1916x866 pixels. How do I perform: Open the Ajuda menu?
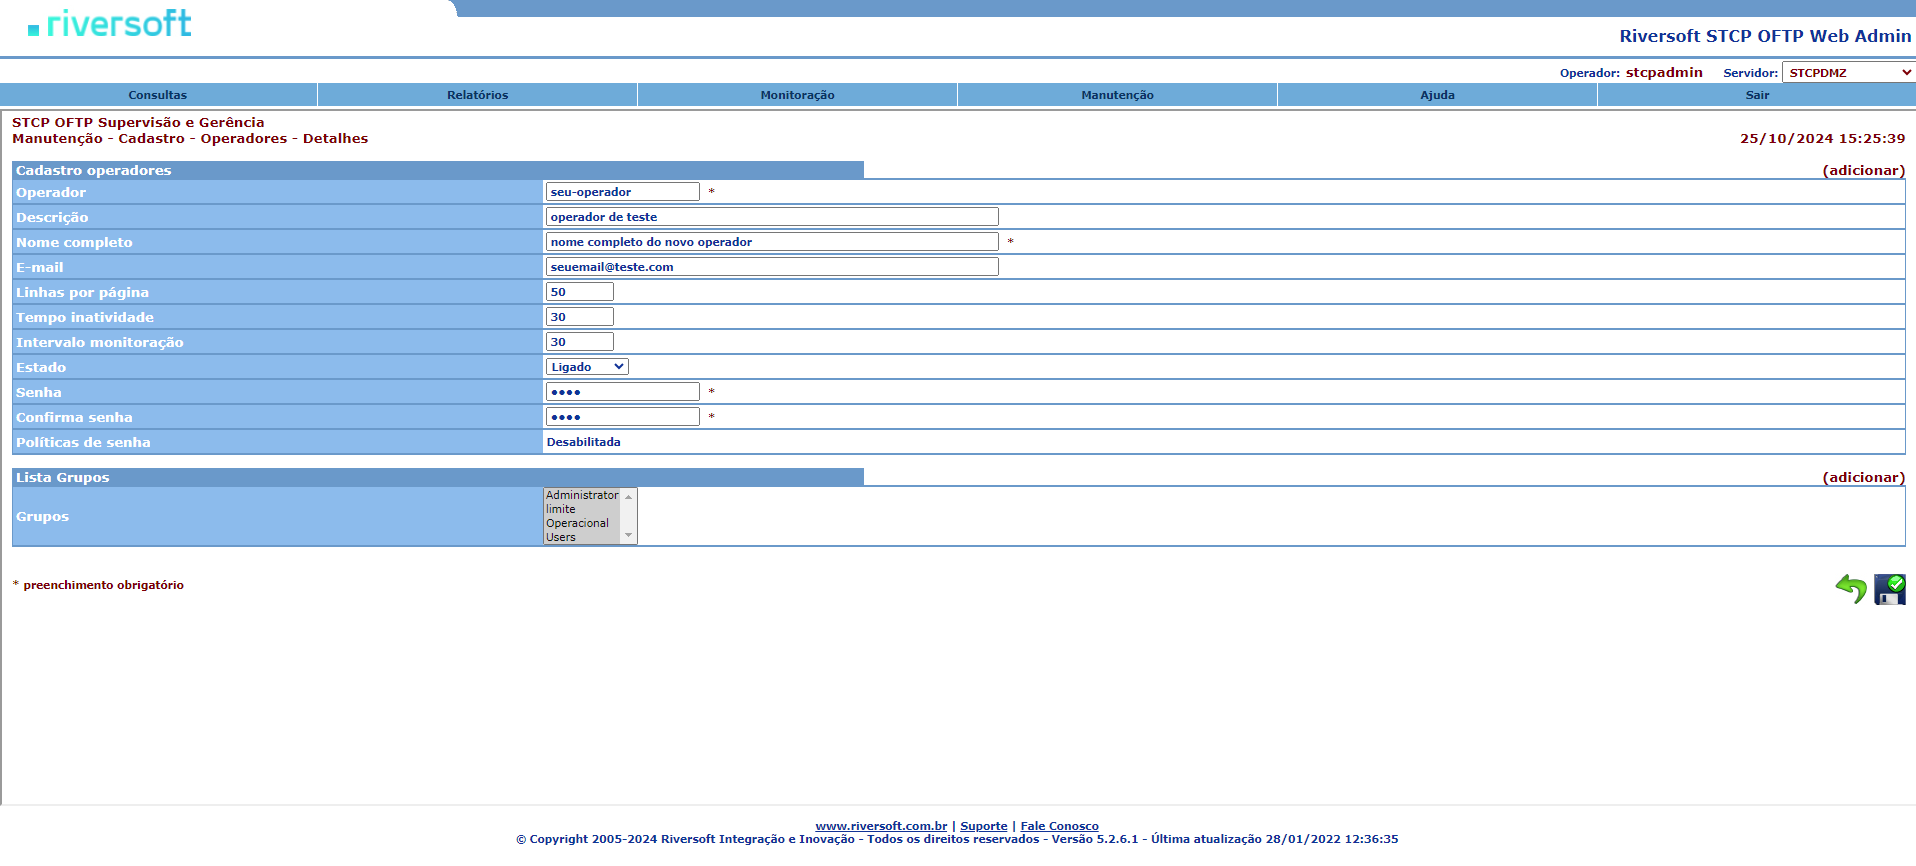[x=1438, y=95]
